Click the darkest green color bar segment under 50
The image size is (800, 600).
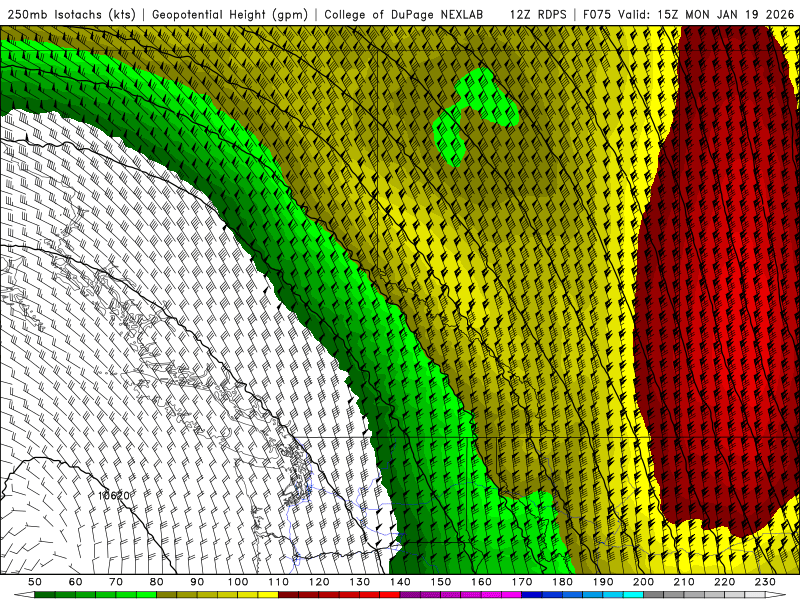(45, 595)
